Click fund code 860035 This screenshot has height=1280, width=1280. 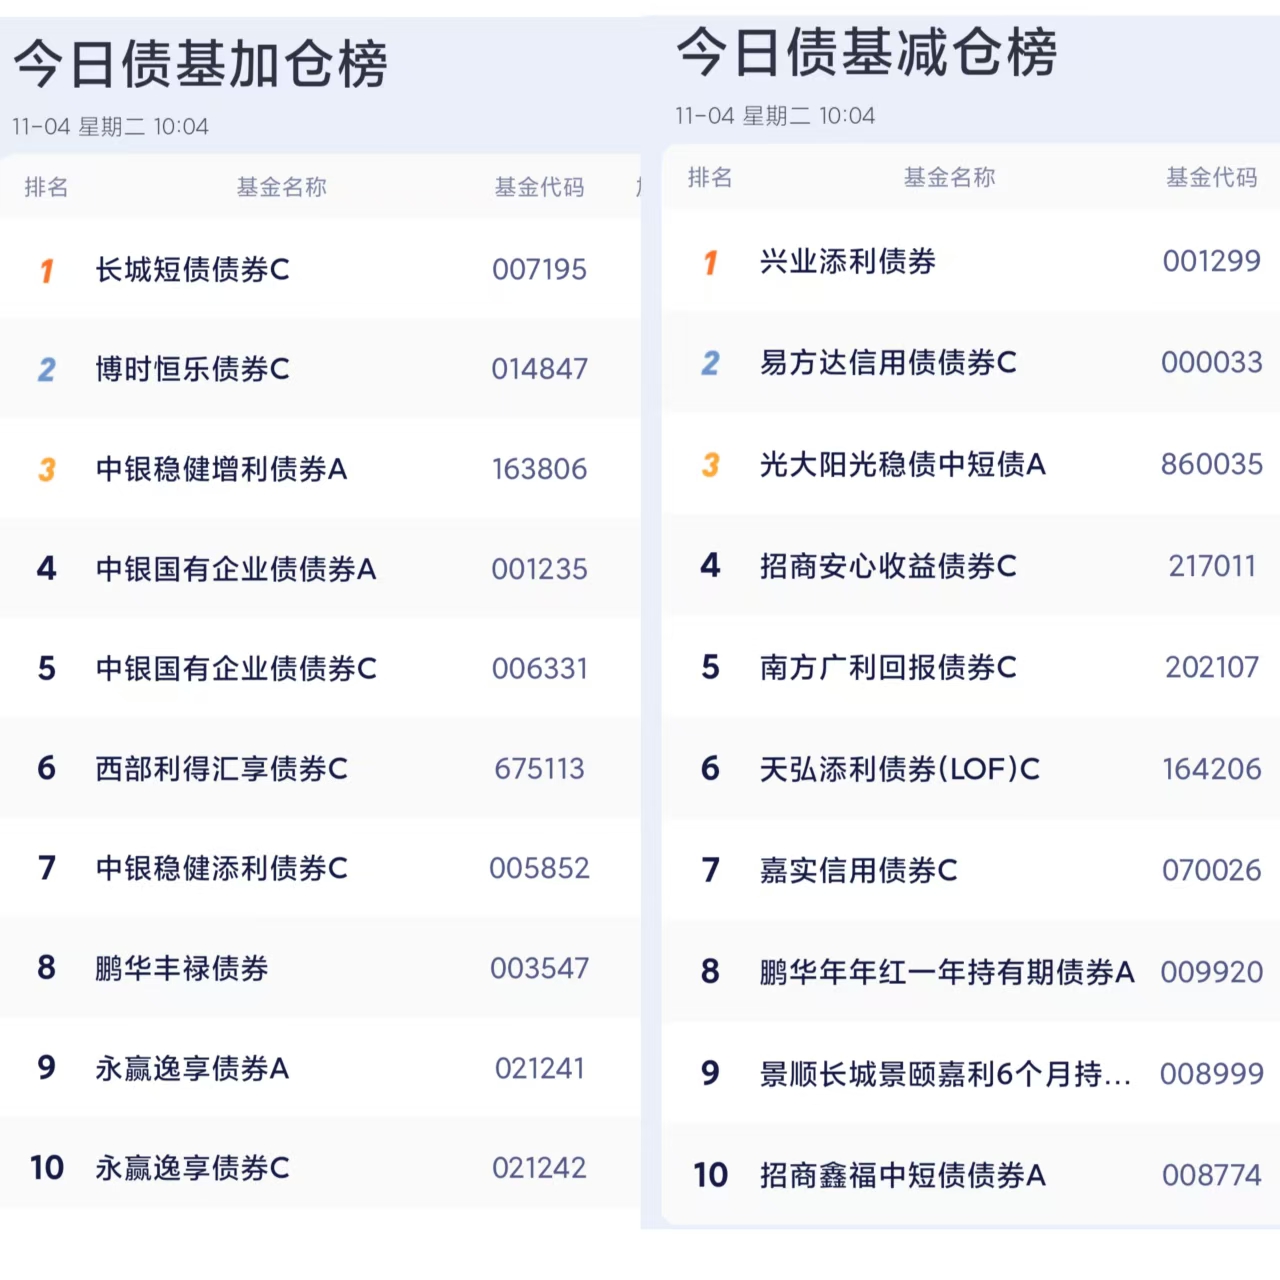pyautogui.click(x=1212, y=464)
